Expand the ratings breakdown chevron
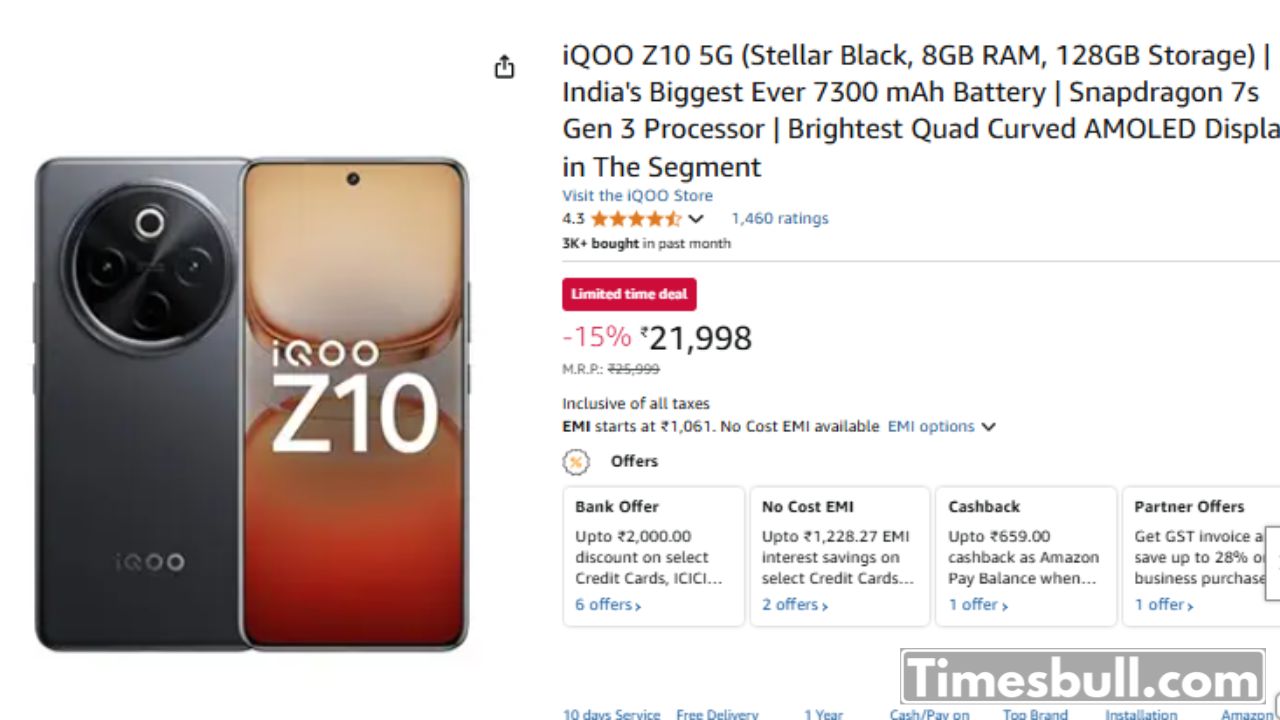Viewport: 1280px width, 720px height. (696, 219)
